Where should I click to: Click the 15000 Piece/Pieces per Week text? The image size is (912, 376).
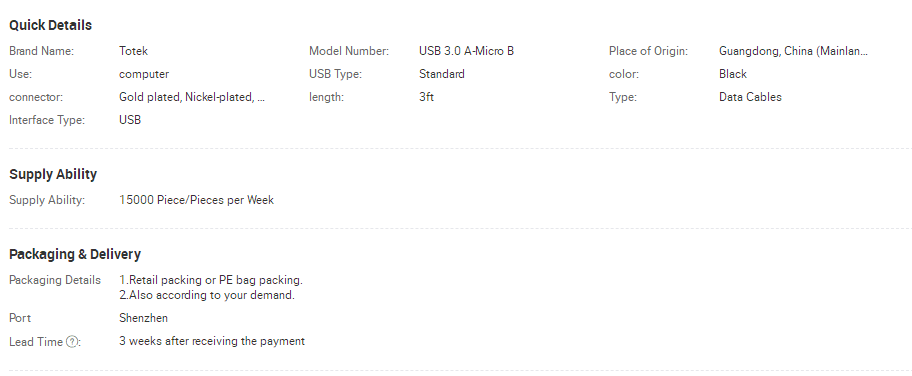pyautogui.click(x=197, y=200)
